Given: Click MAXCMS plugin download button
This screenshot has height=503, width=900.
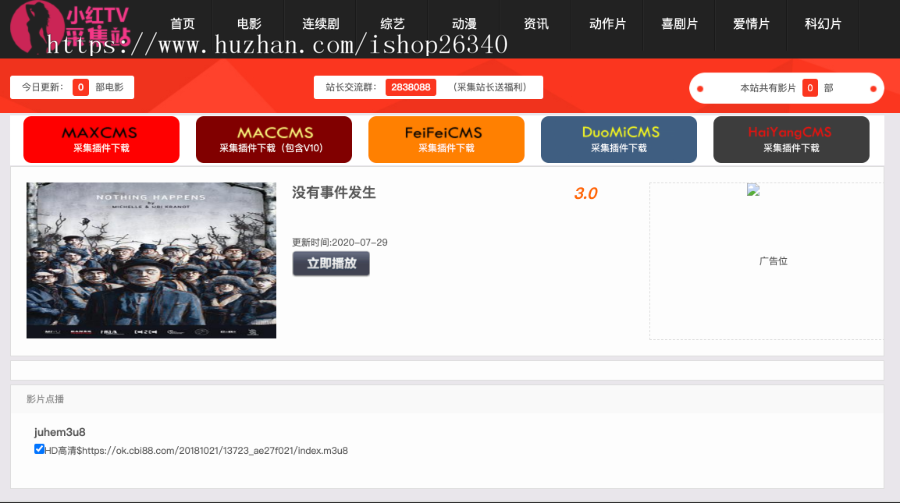Looking at the screenshot, I should [101, 140].
